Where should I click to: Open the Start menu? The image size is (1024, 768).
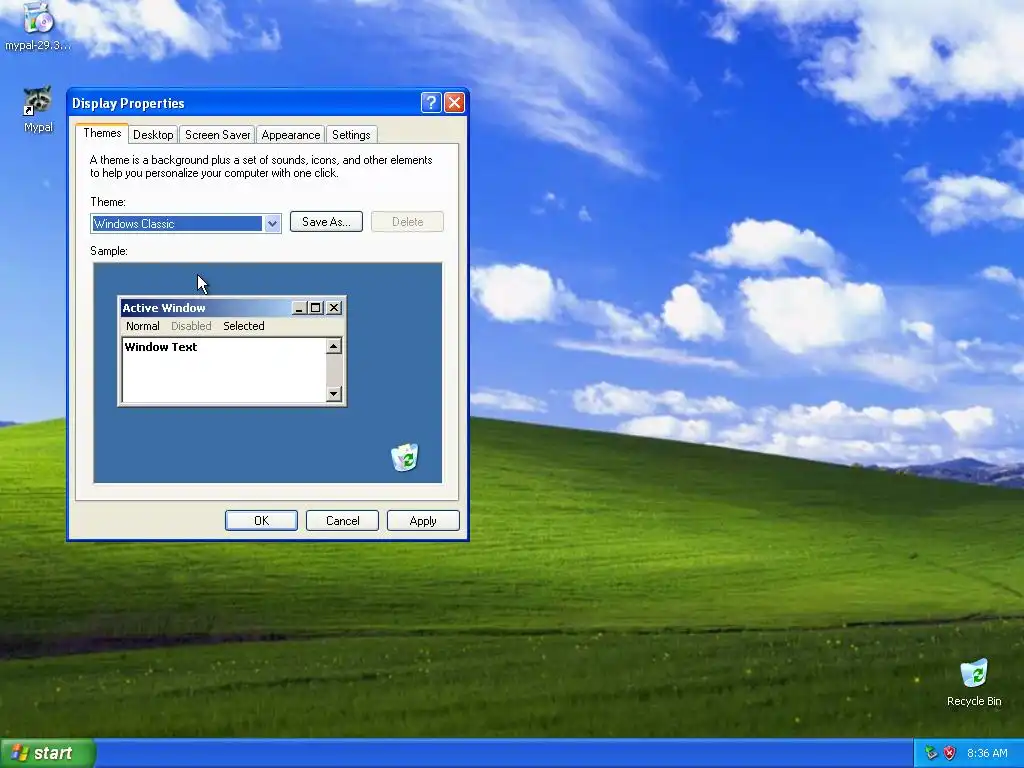click(x=48, y=753)
